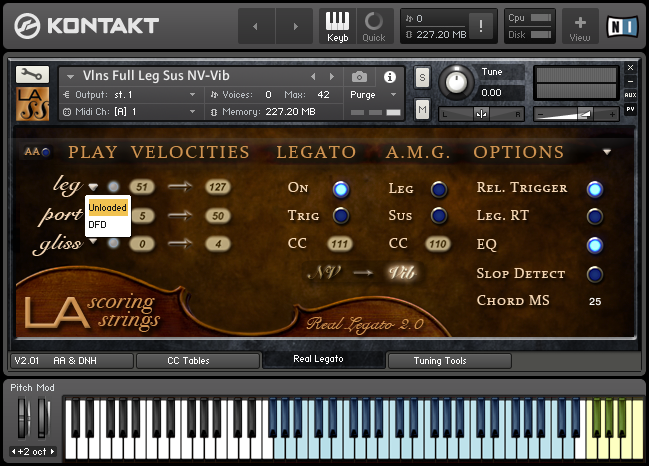Adjust the pan L-R slider
The width and height of the screenshot is (649, 466).
point(481,114)
